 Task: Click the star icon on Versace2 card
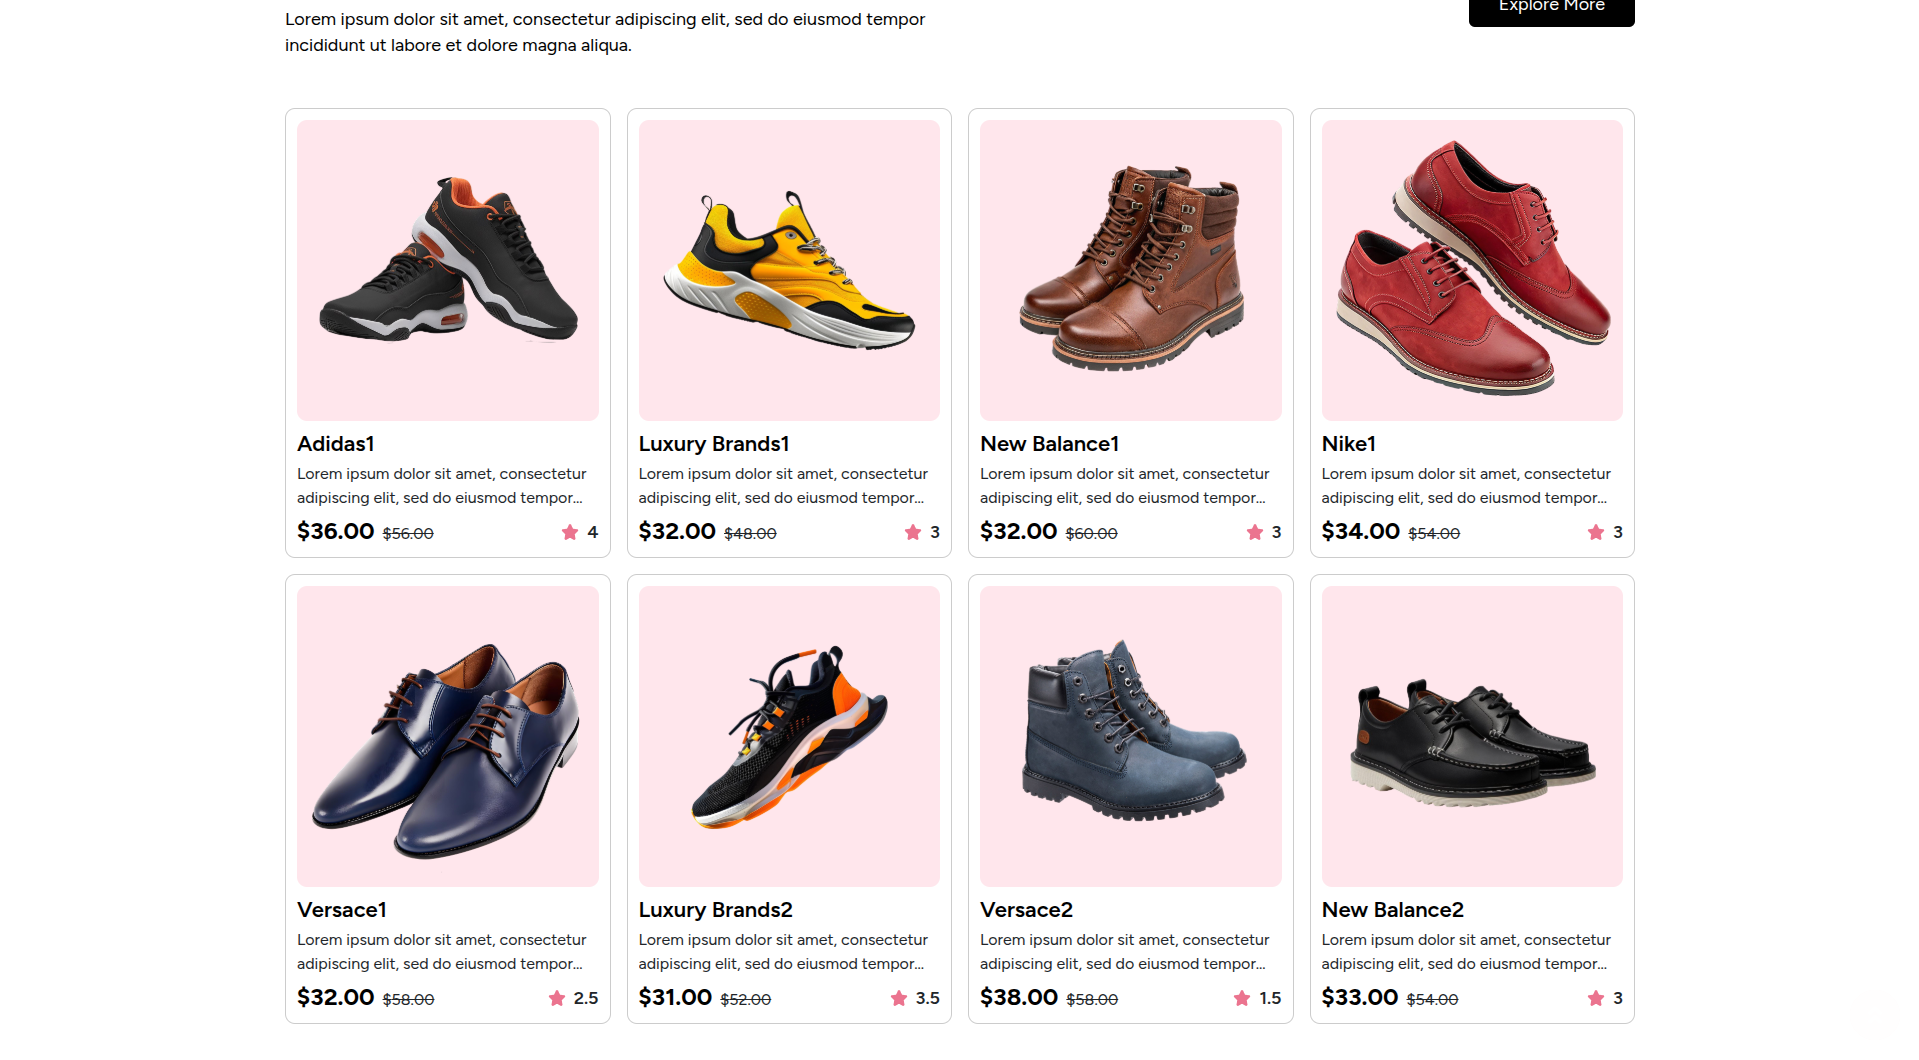click(x=1242, y=998)
